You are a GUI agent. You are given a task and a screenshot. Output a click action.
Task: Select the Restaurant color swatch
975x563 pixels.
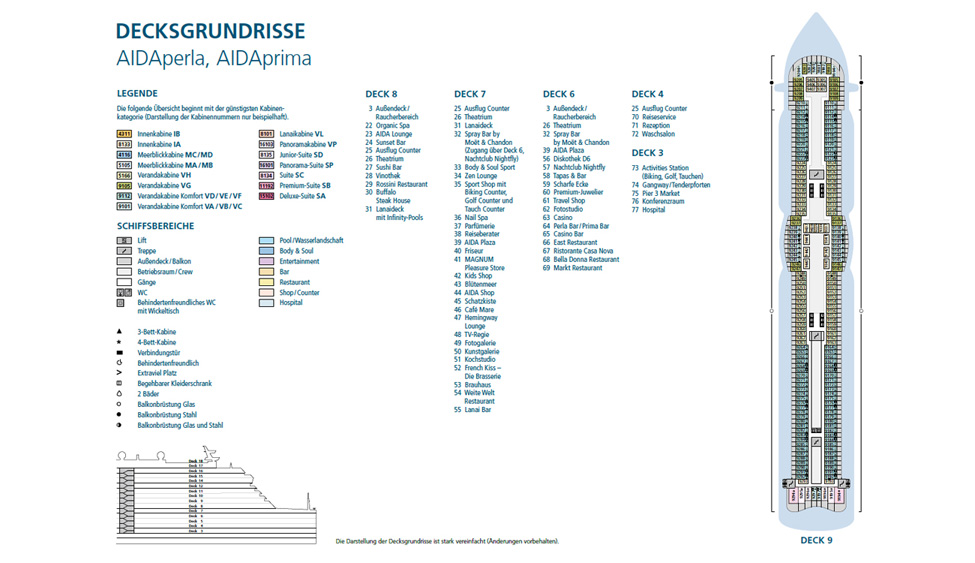point(266,282)
